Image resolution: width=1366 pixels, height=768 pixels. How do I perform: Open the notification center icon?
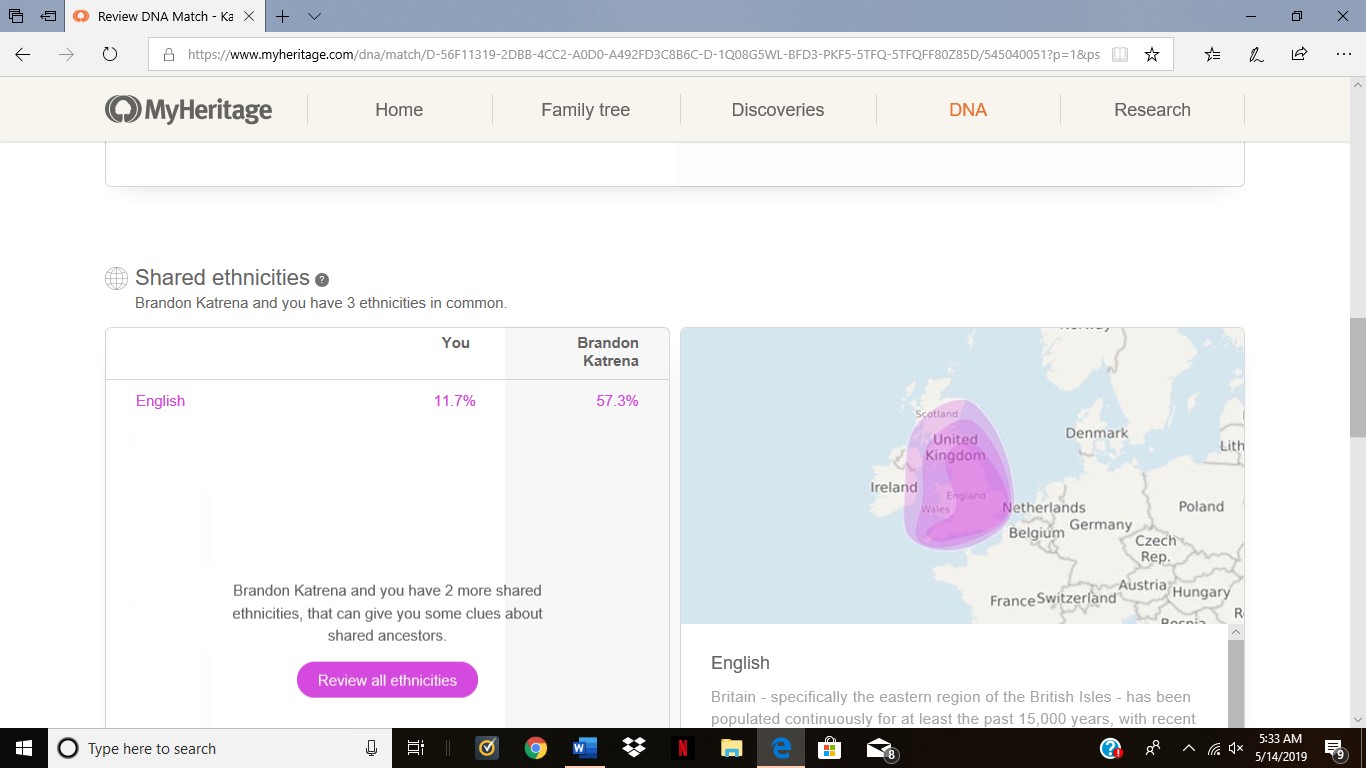(1335, 749)
